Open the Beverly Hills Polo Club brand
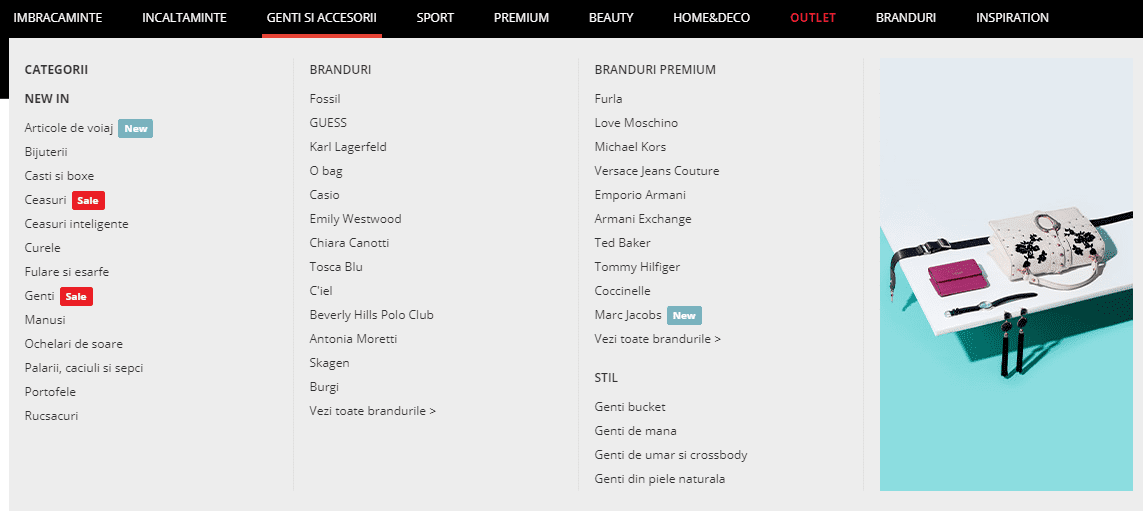This screenshot has width=1143, height=511. [x=371, y=315]
